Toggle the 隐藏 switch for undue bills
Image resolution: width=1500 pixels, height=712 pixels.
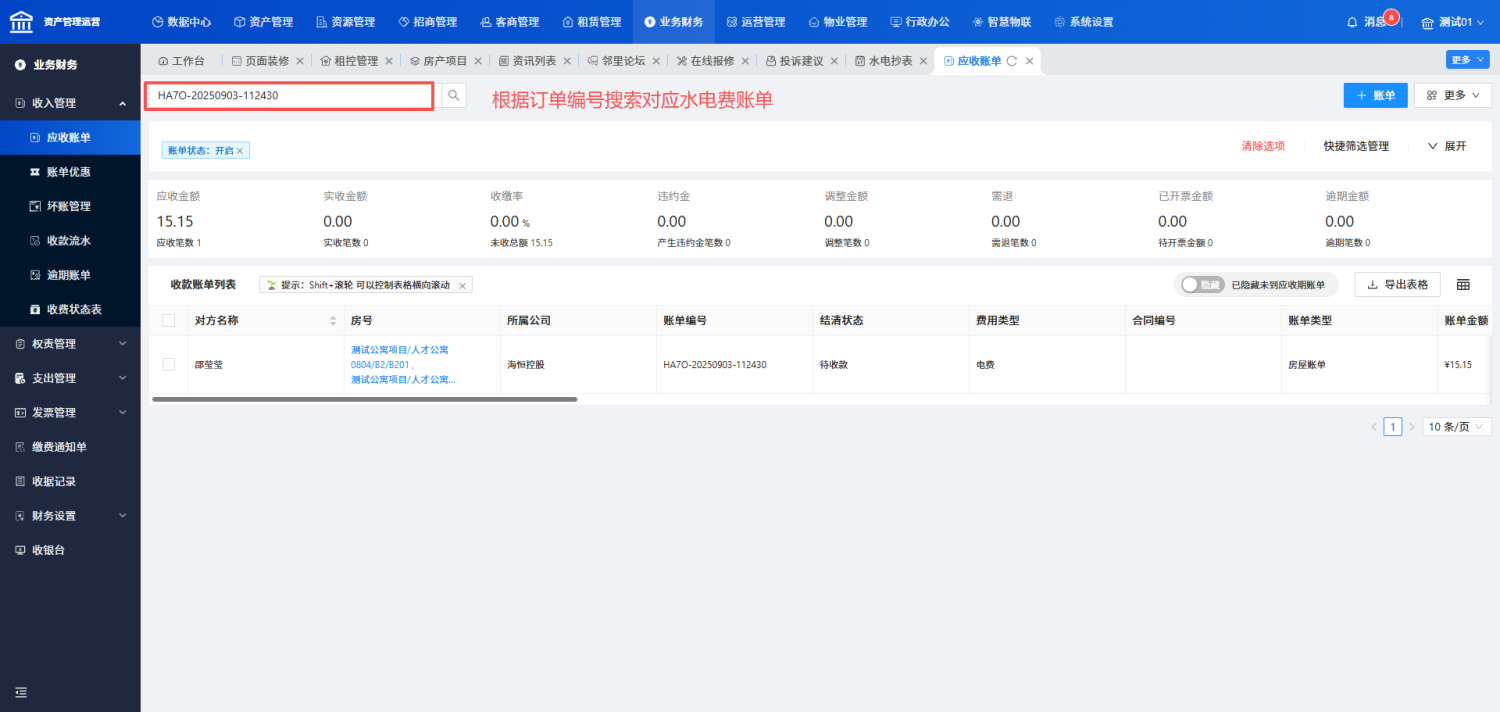click(x=1202, y=285)
